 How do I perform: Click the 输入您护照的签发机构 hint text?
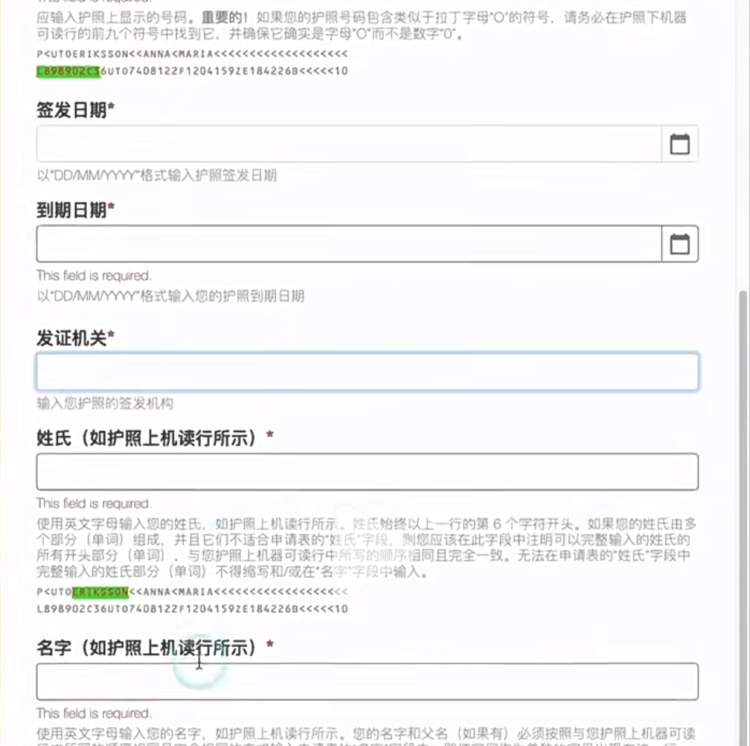(105, 403)
